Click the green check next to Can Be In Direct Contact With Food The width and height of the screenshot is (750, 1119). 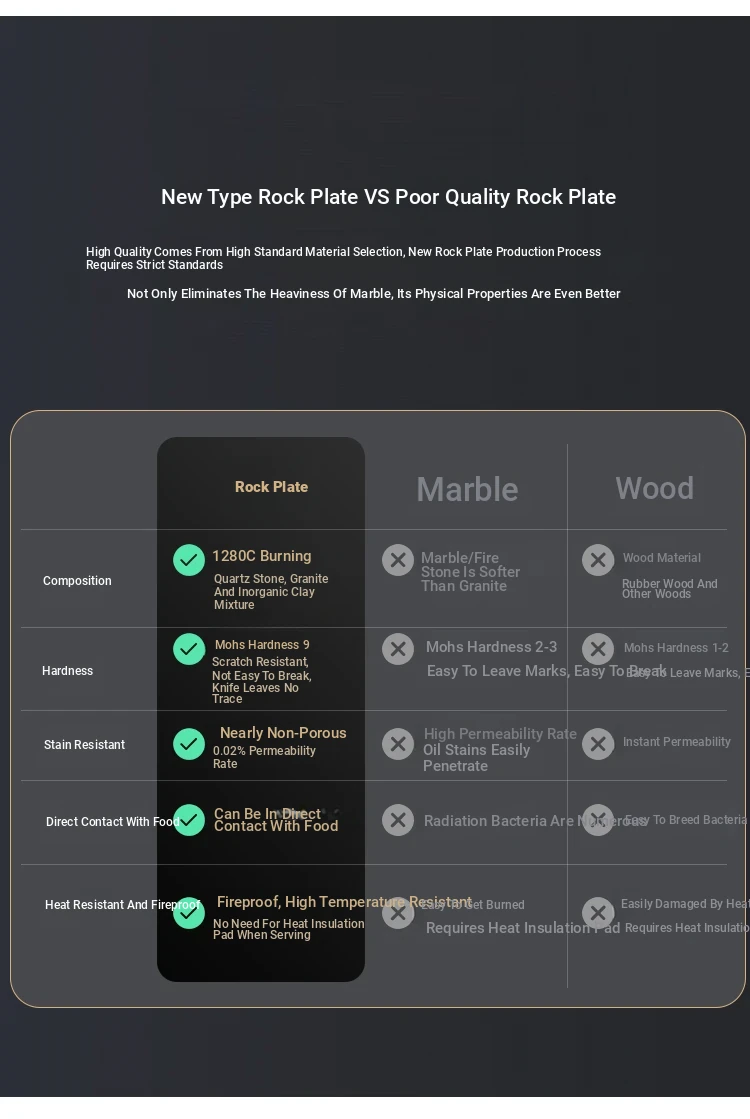pyautogui.click(x=189, y=820)
